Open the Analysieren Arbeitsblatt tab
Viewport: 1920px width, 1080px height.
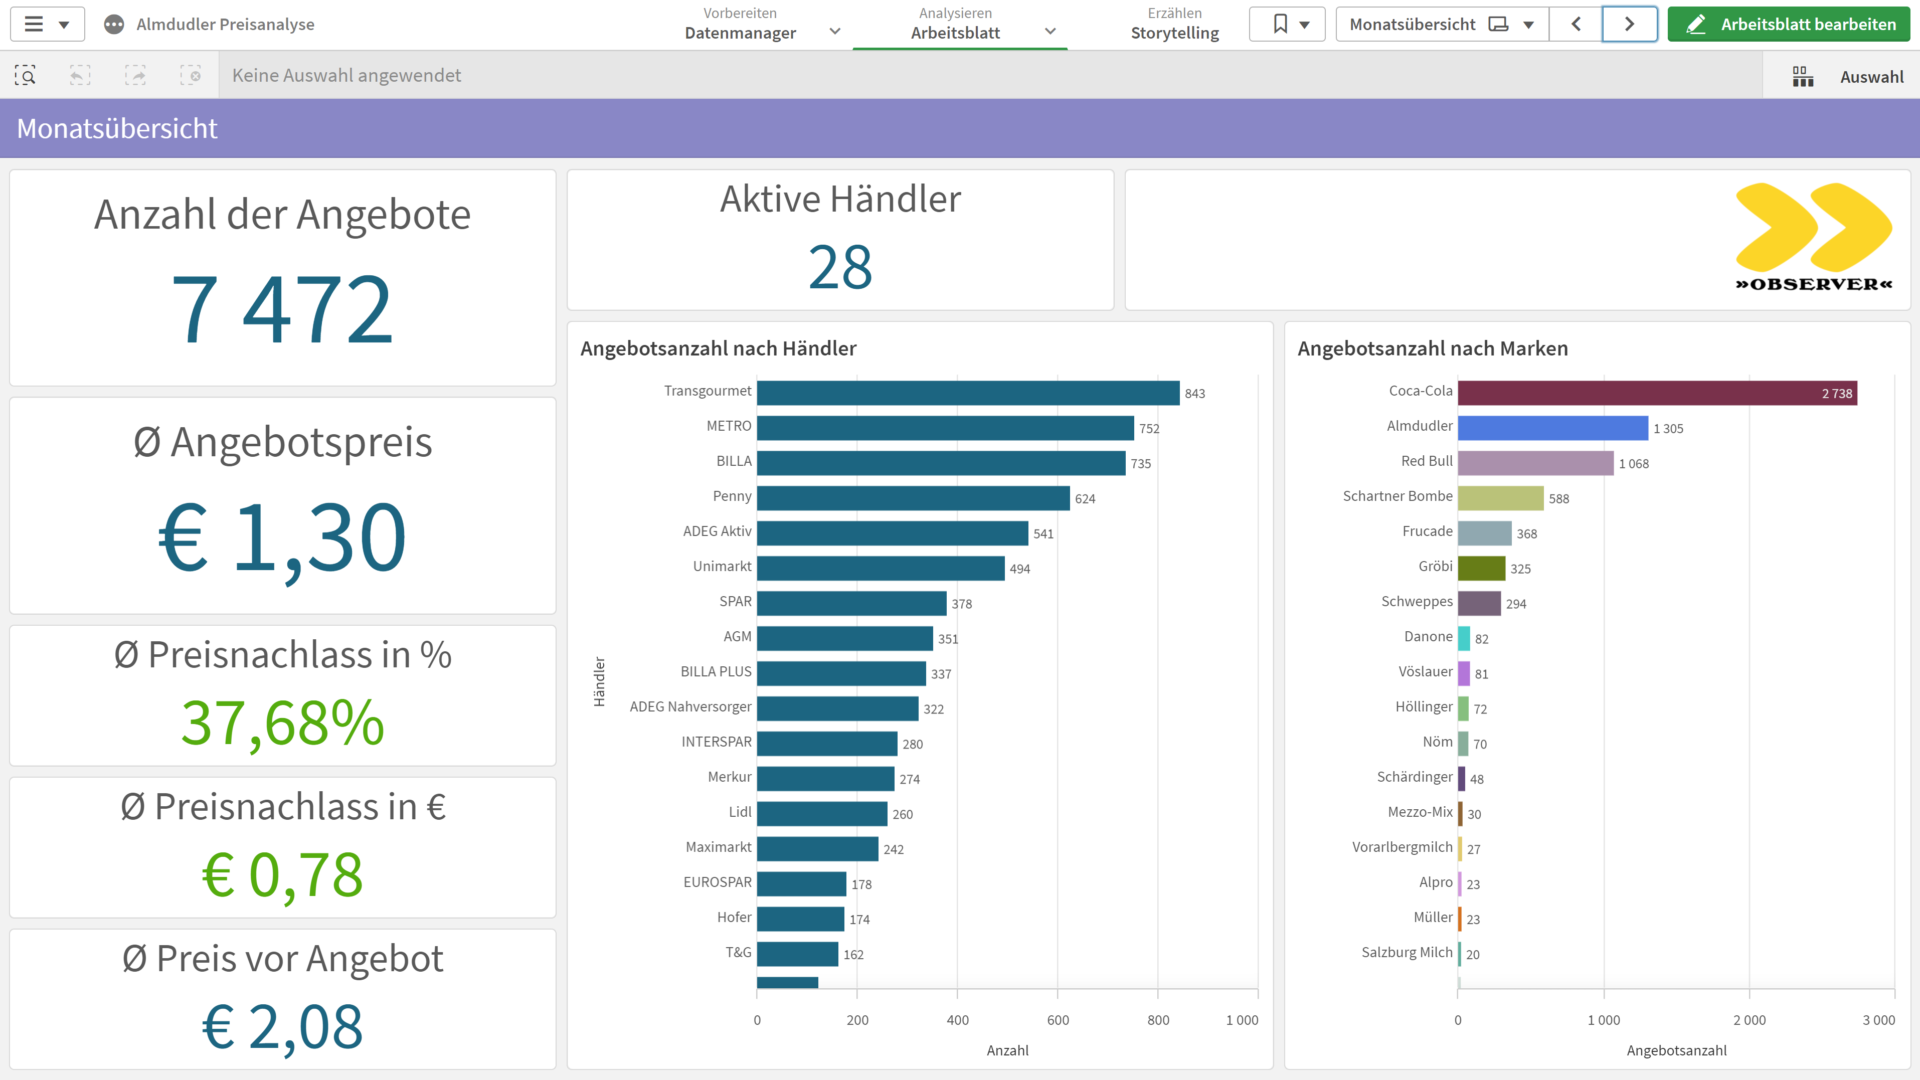[x=955, y=24]
